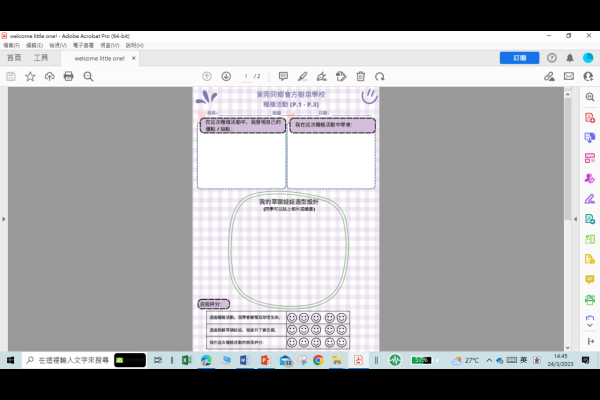This screenshot has height=400, width=600.
Task: Go to next page arrow
Action: [x=226, y=76]
